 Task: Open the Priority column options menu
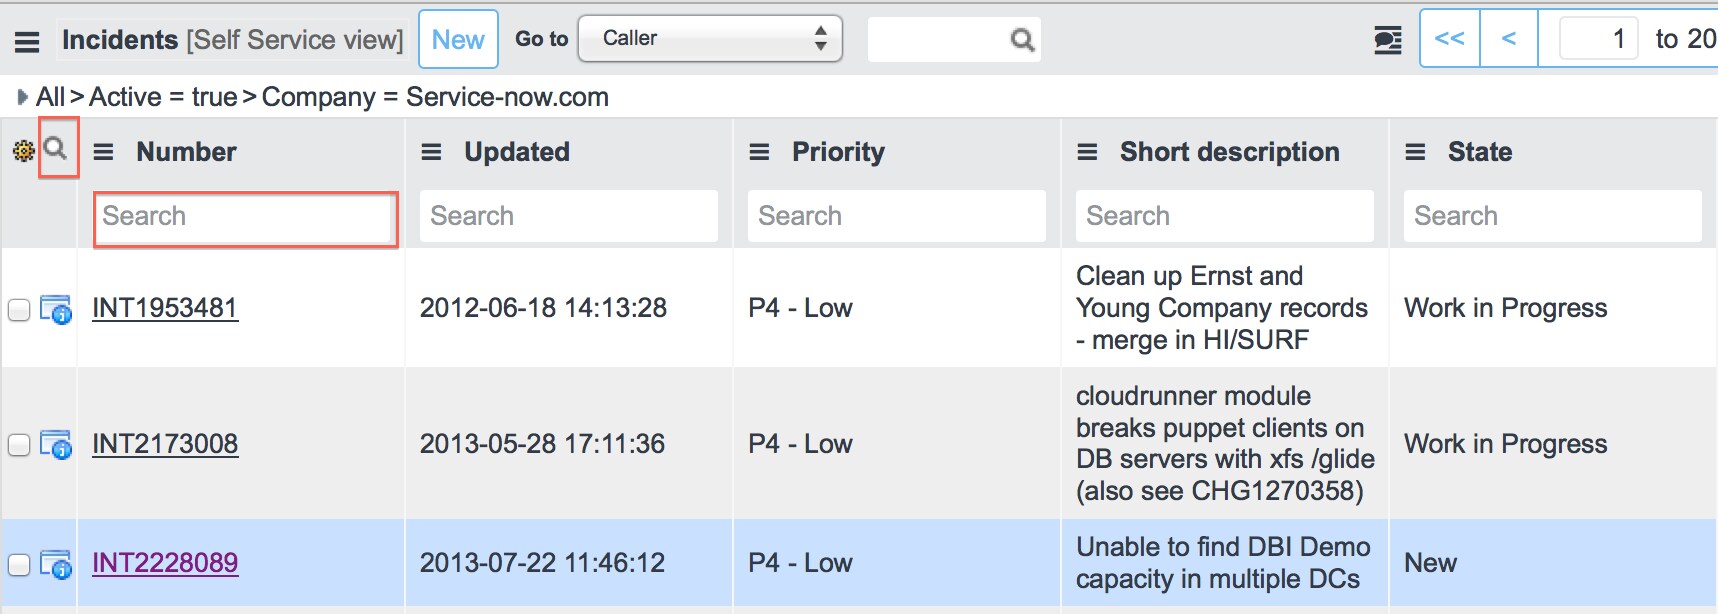pyautogui.click(x=759, y=152)
